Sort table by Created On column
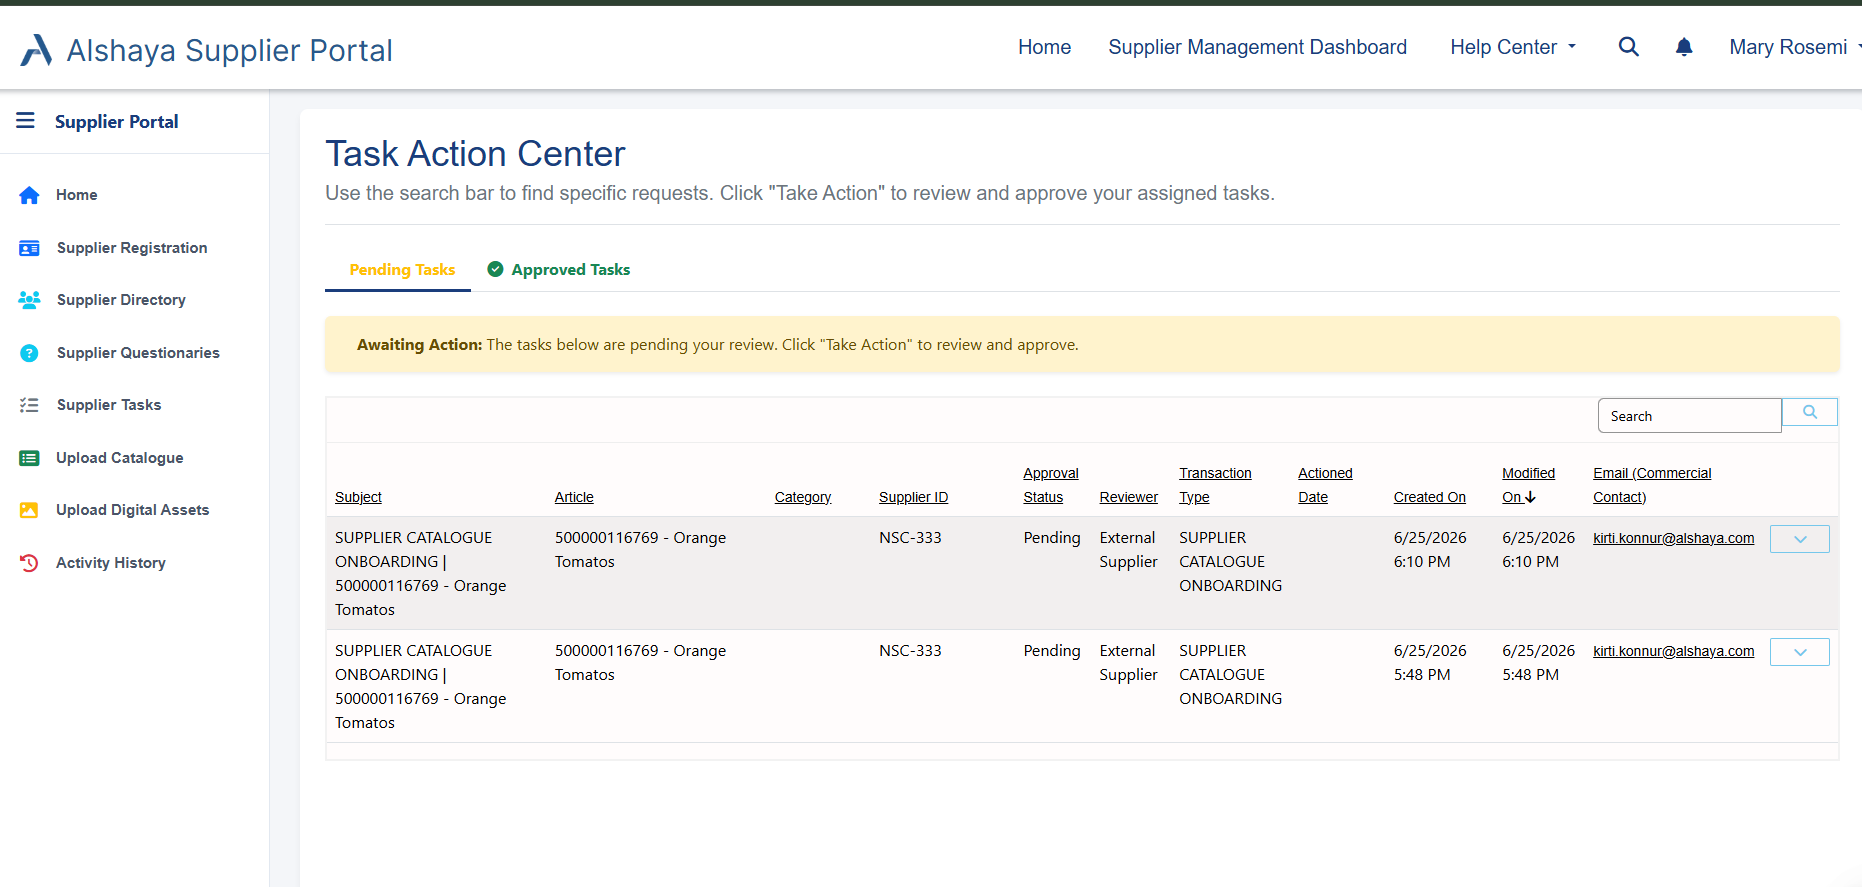This screenshot has width=1862, height=887. click(x=1430, y=497)
